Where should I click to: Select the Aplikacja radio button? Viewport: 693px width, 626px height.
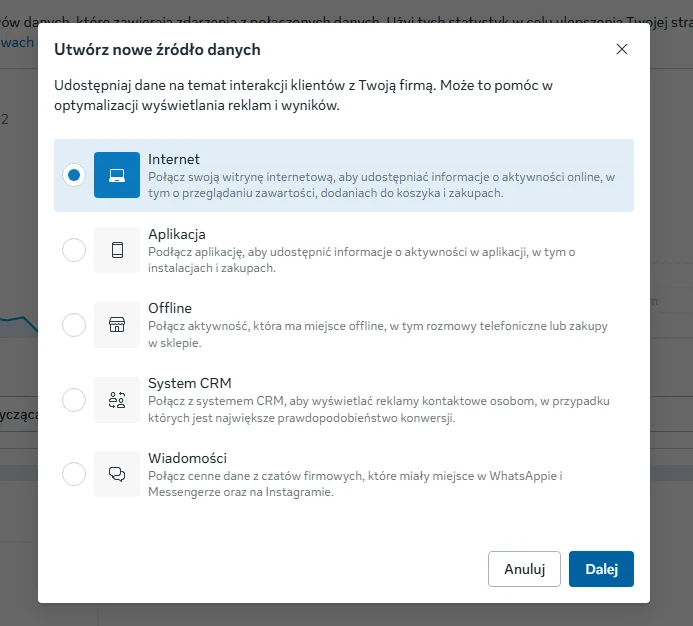click(x=74, y=250)
